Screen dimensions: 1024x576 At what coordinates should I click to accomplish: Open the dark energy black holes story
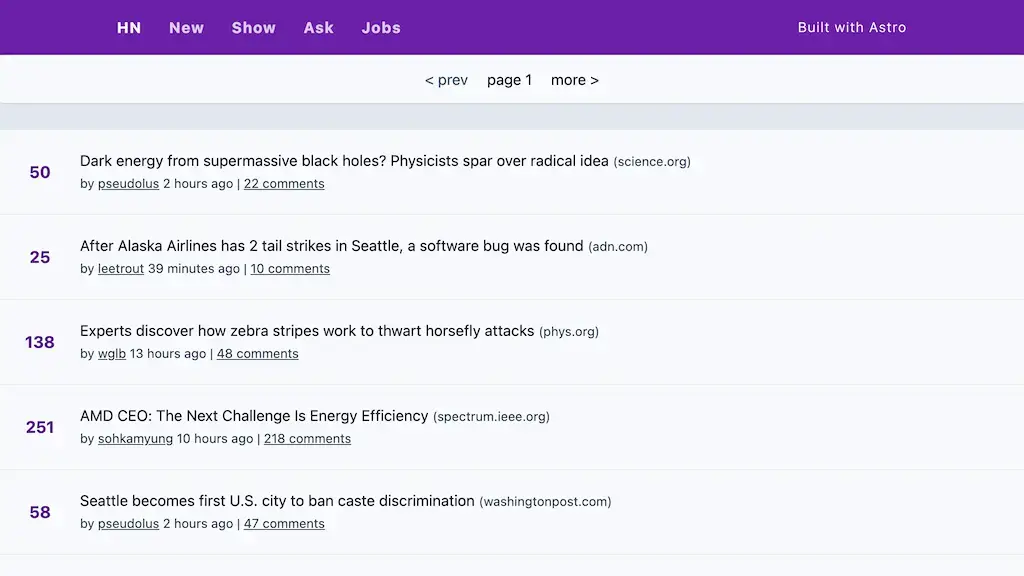[344, 161]
